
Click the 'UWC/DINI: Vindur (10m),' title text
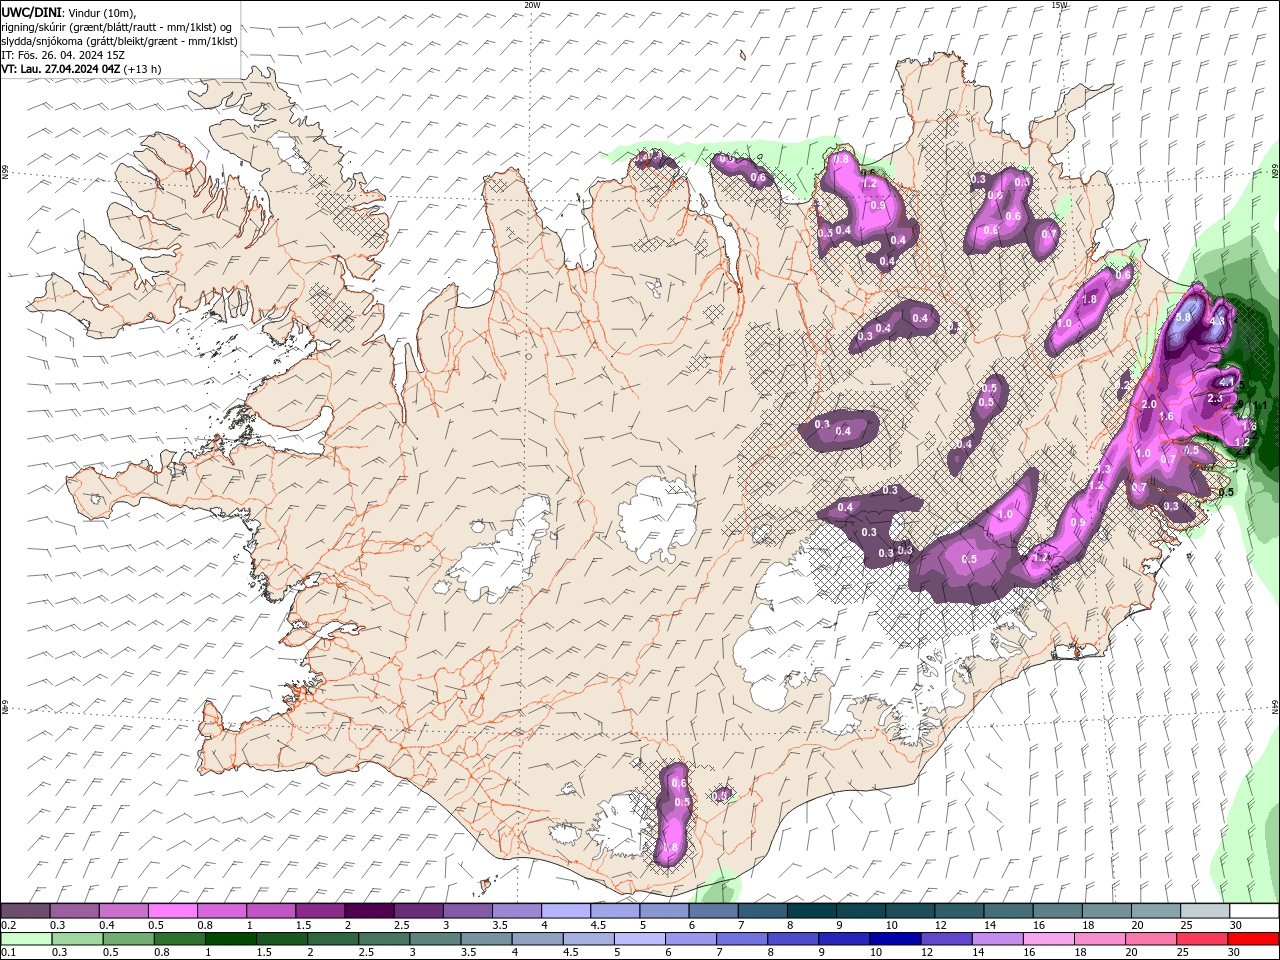pos(68,12)
